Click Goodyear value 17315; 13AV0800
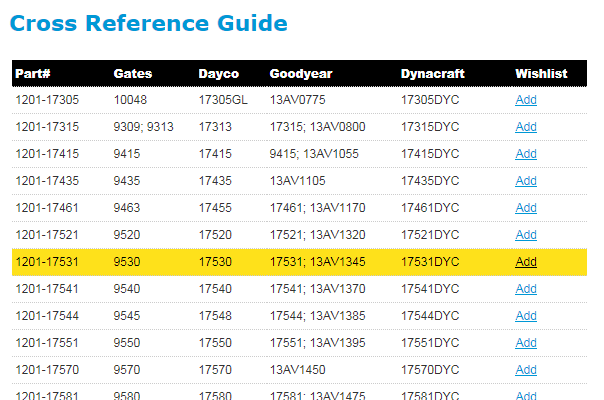The width and height of the screenshot is (604, 400). point(317,127)
